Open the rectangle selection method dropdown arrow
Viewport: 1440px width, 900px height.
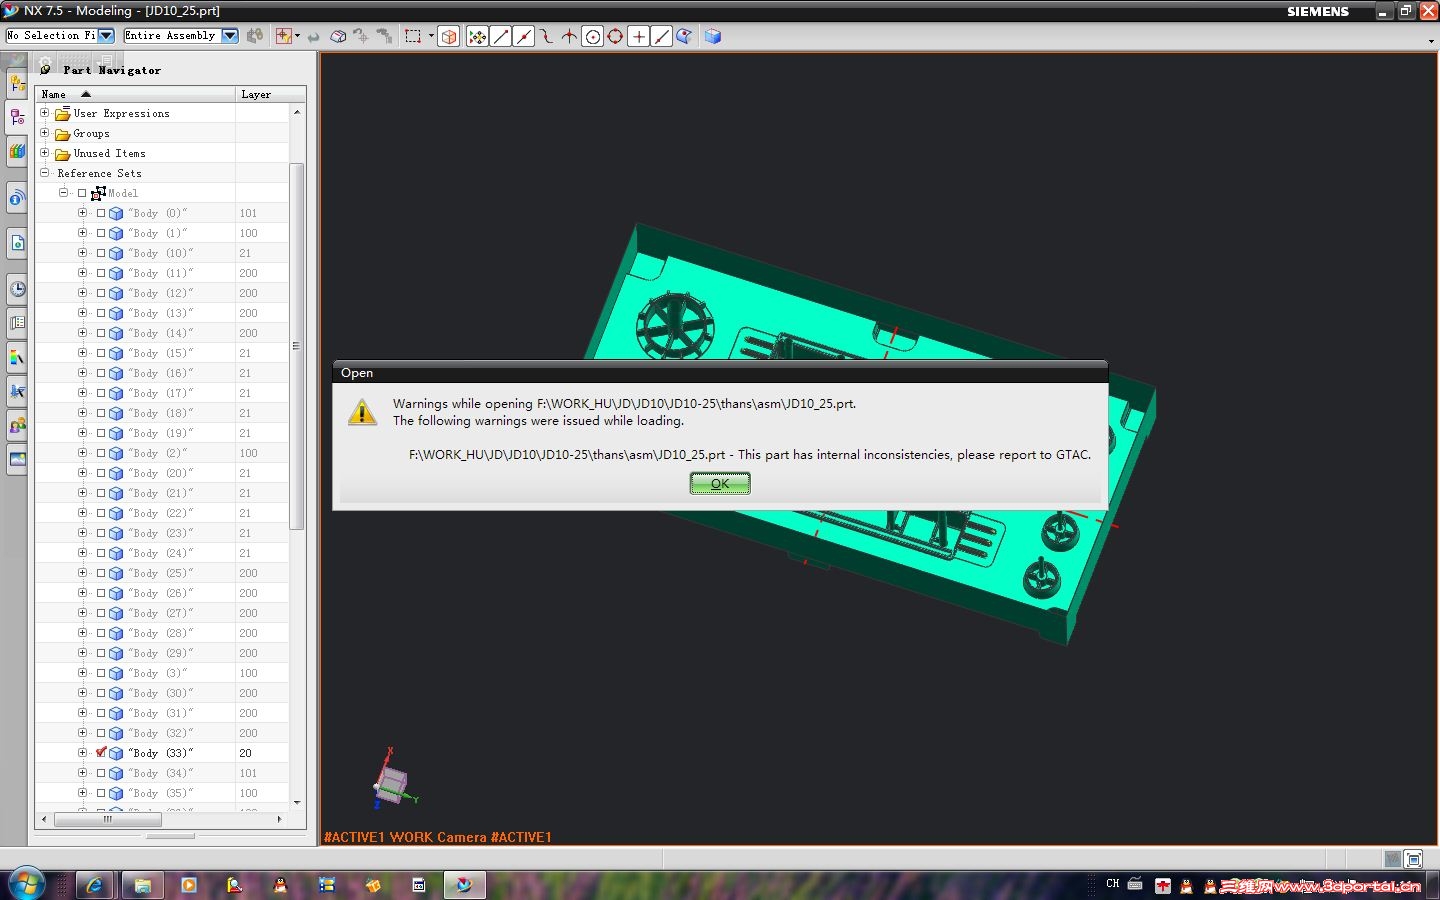pyautogui.click(x=431, y=36)
